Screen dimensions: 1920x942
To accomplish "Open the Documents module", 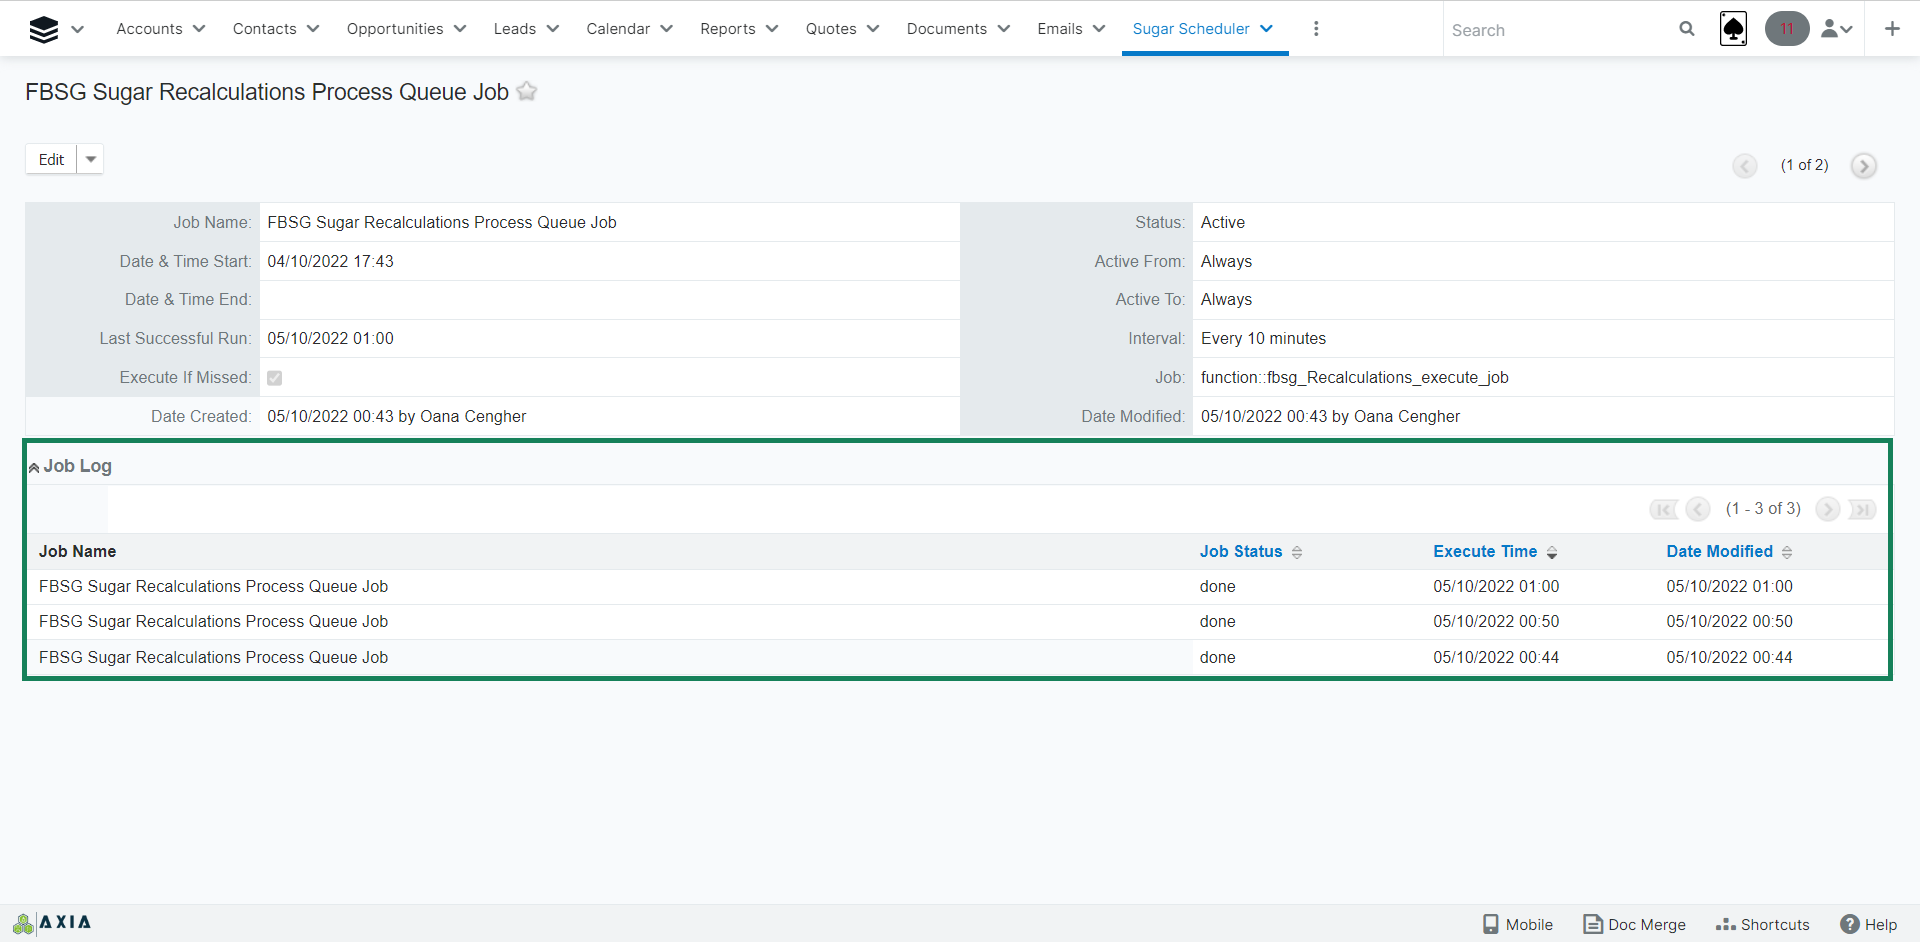I will pos(947,29).
